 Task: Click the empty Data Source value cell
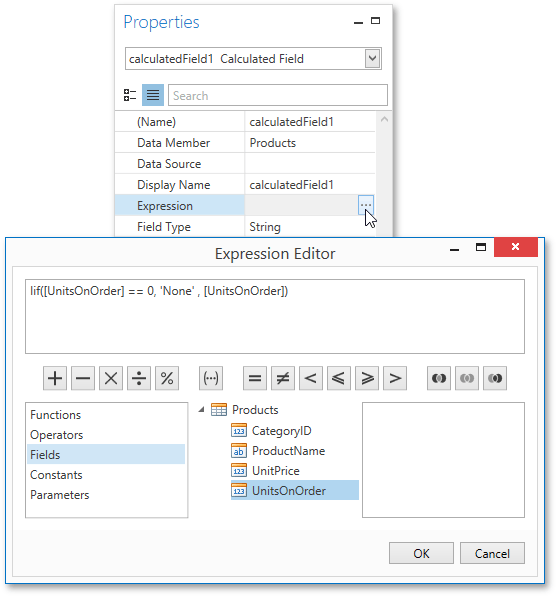point(310,163)
